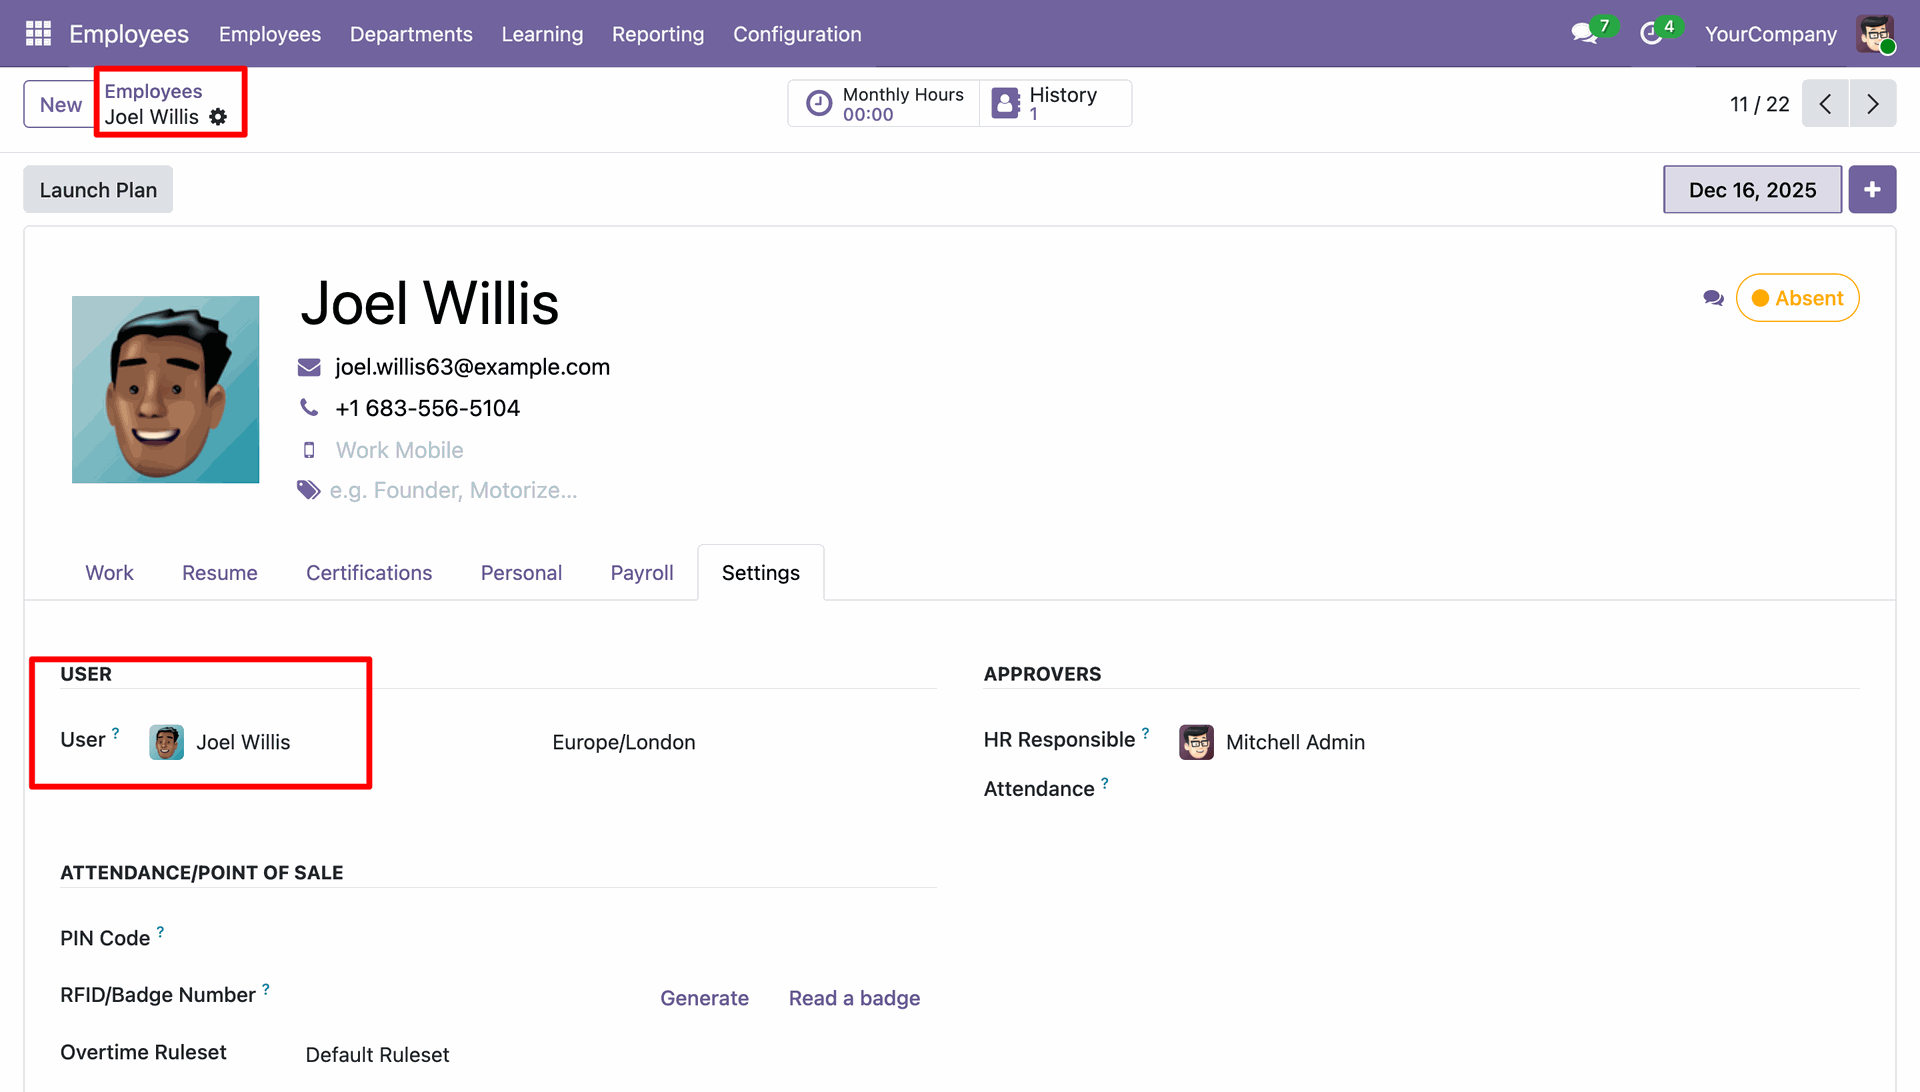Go to previous employee record arrow
Image resolution: width=1920 pixels, height=1092 pixels.
(1825, 104)
